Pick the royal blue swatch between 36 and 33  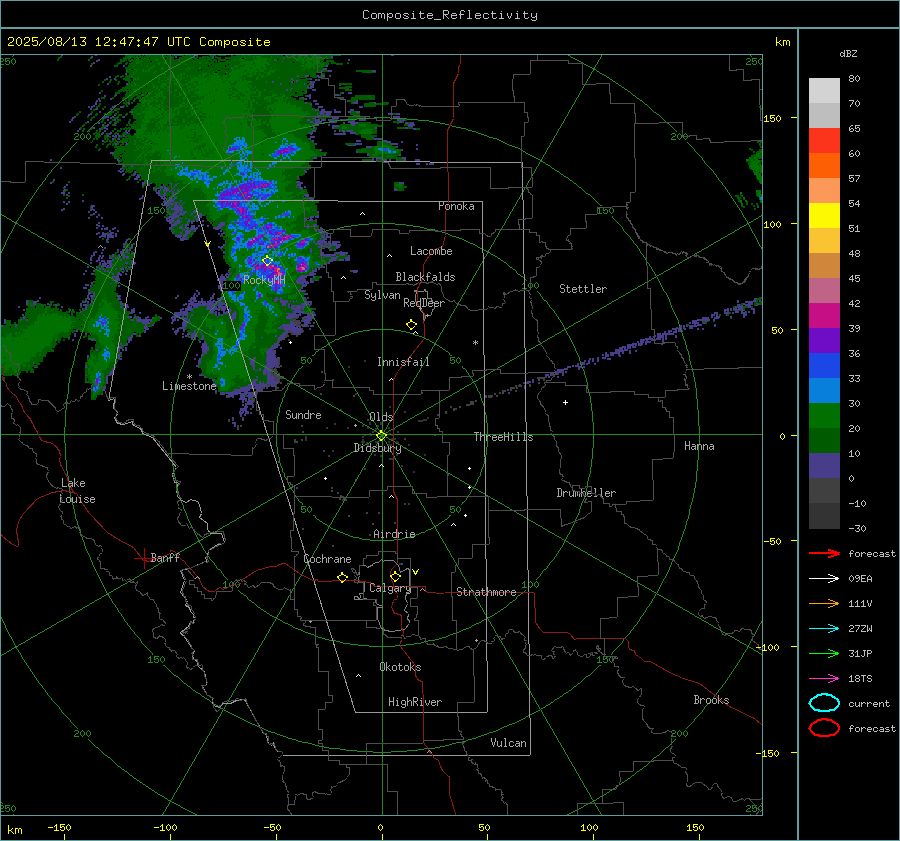point(824,366)
